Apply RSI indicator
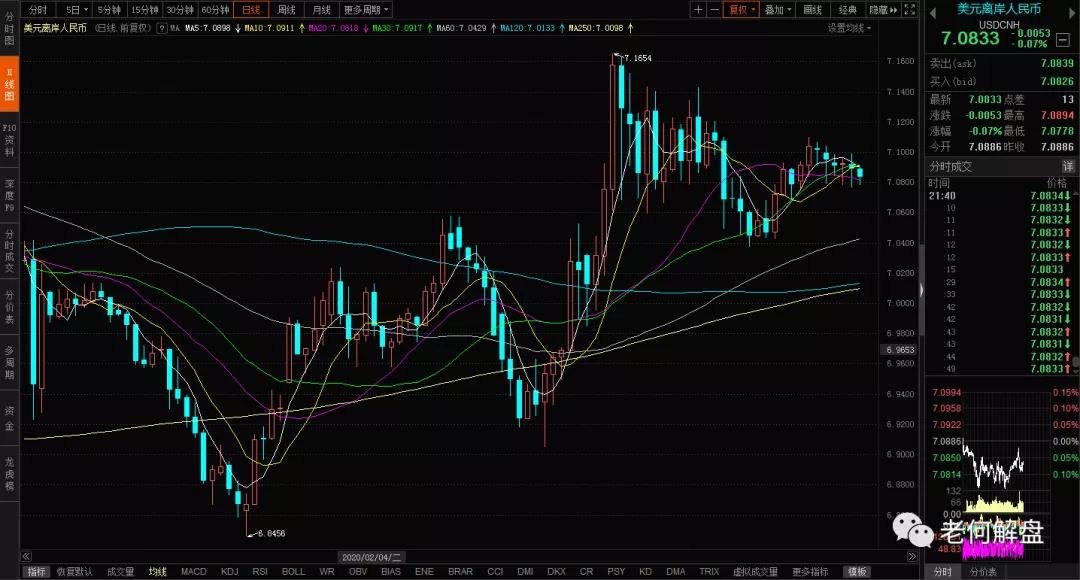Image resolution: width=1080 pixels, height=580 pixels. 260,572
